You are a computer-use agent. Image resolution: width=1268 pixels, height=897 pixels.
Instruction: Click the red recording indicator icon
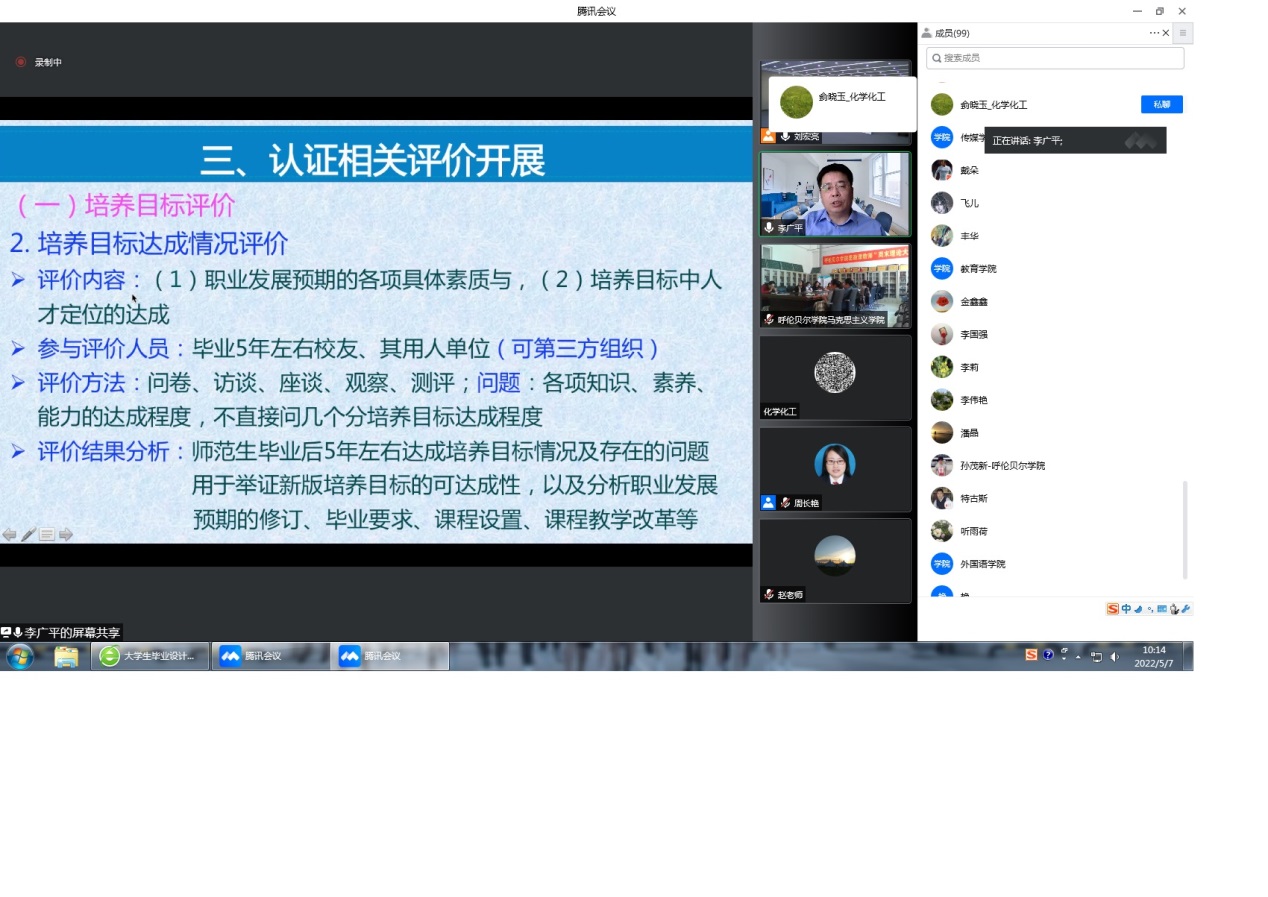(21, 62)
